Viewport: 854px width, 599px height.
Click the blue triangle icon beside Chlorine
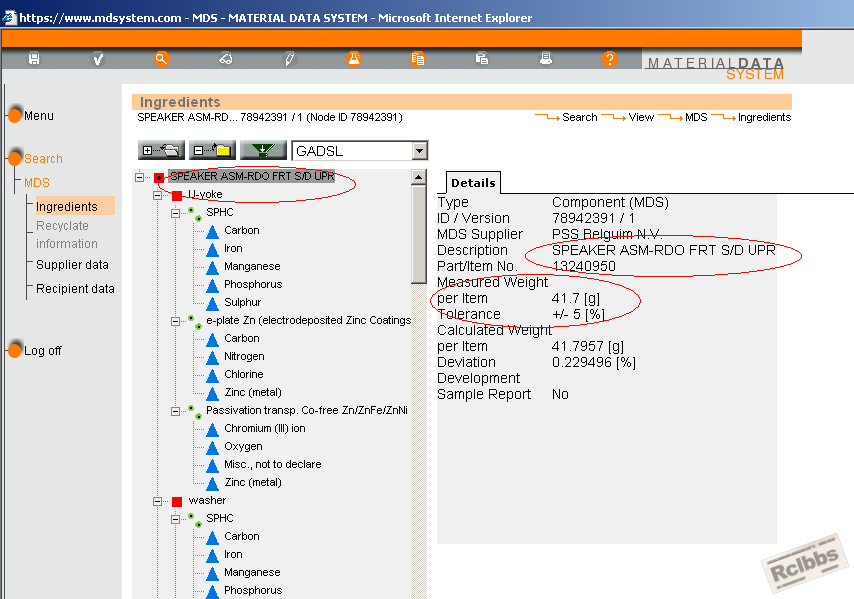coord(212,376)
